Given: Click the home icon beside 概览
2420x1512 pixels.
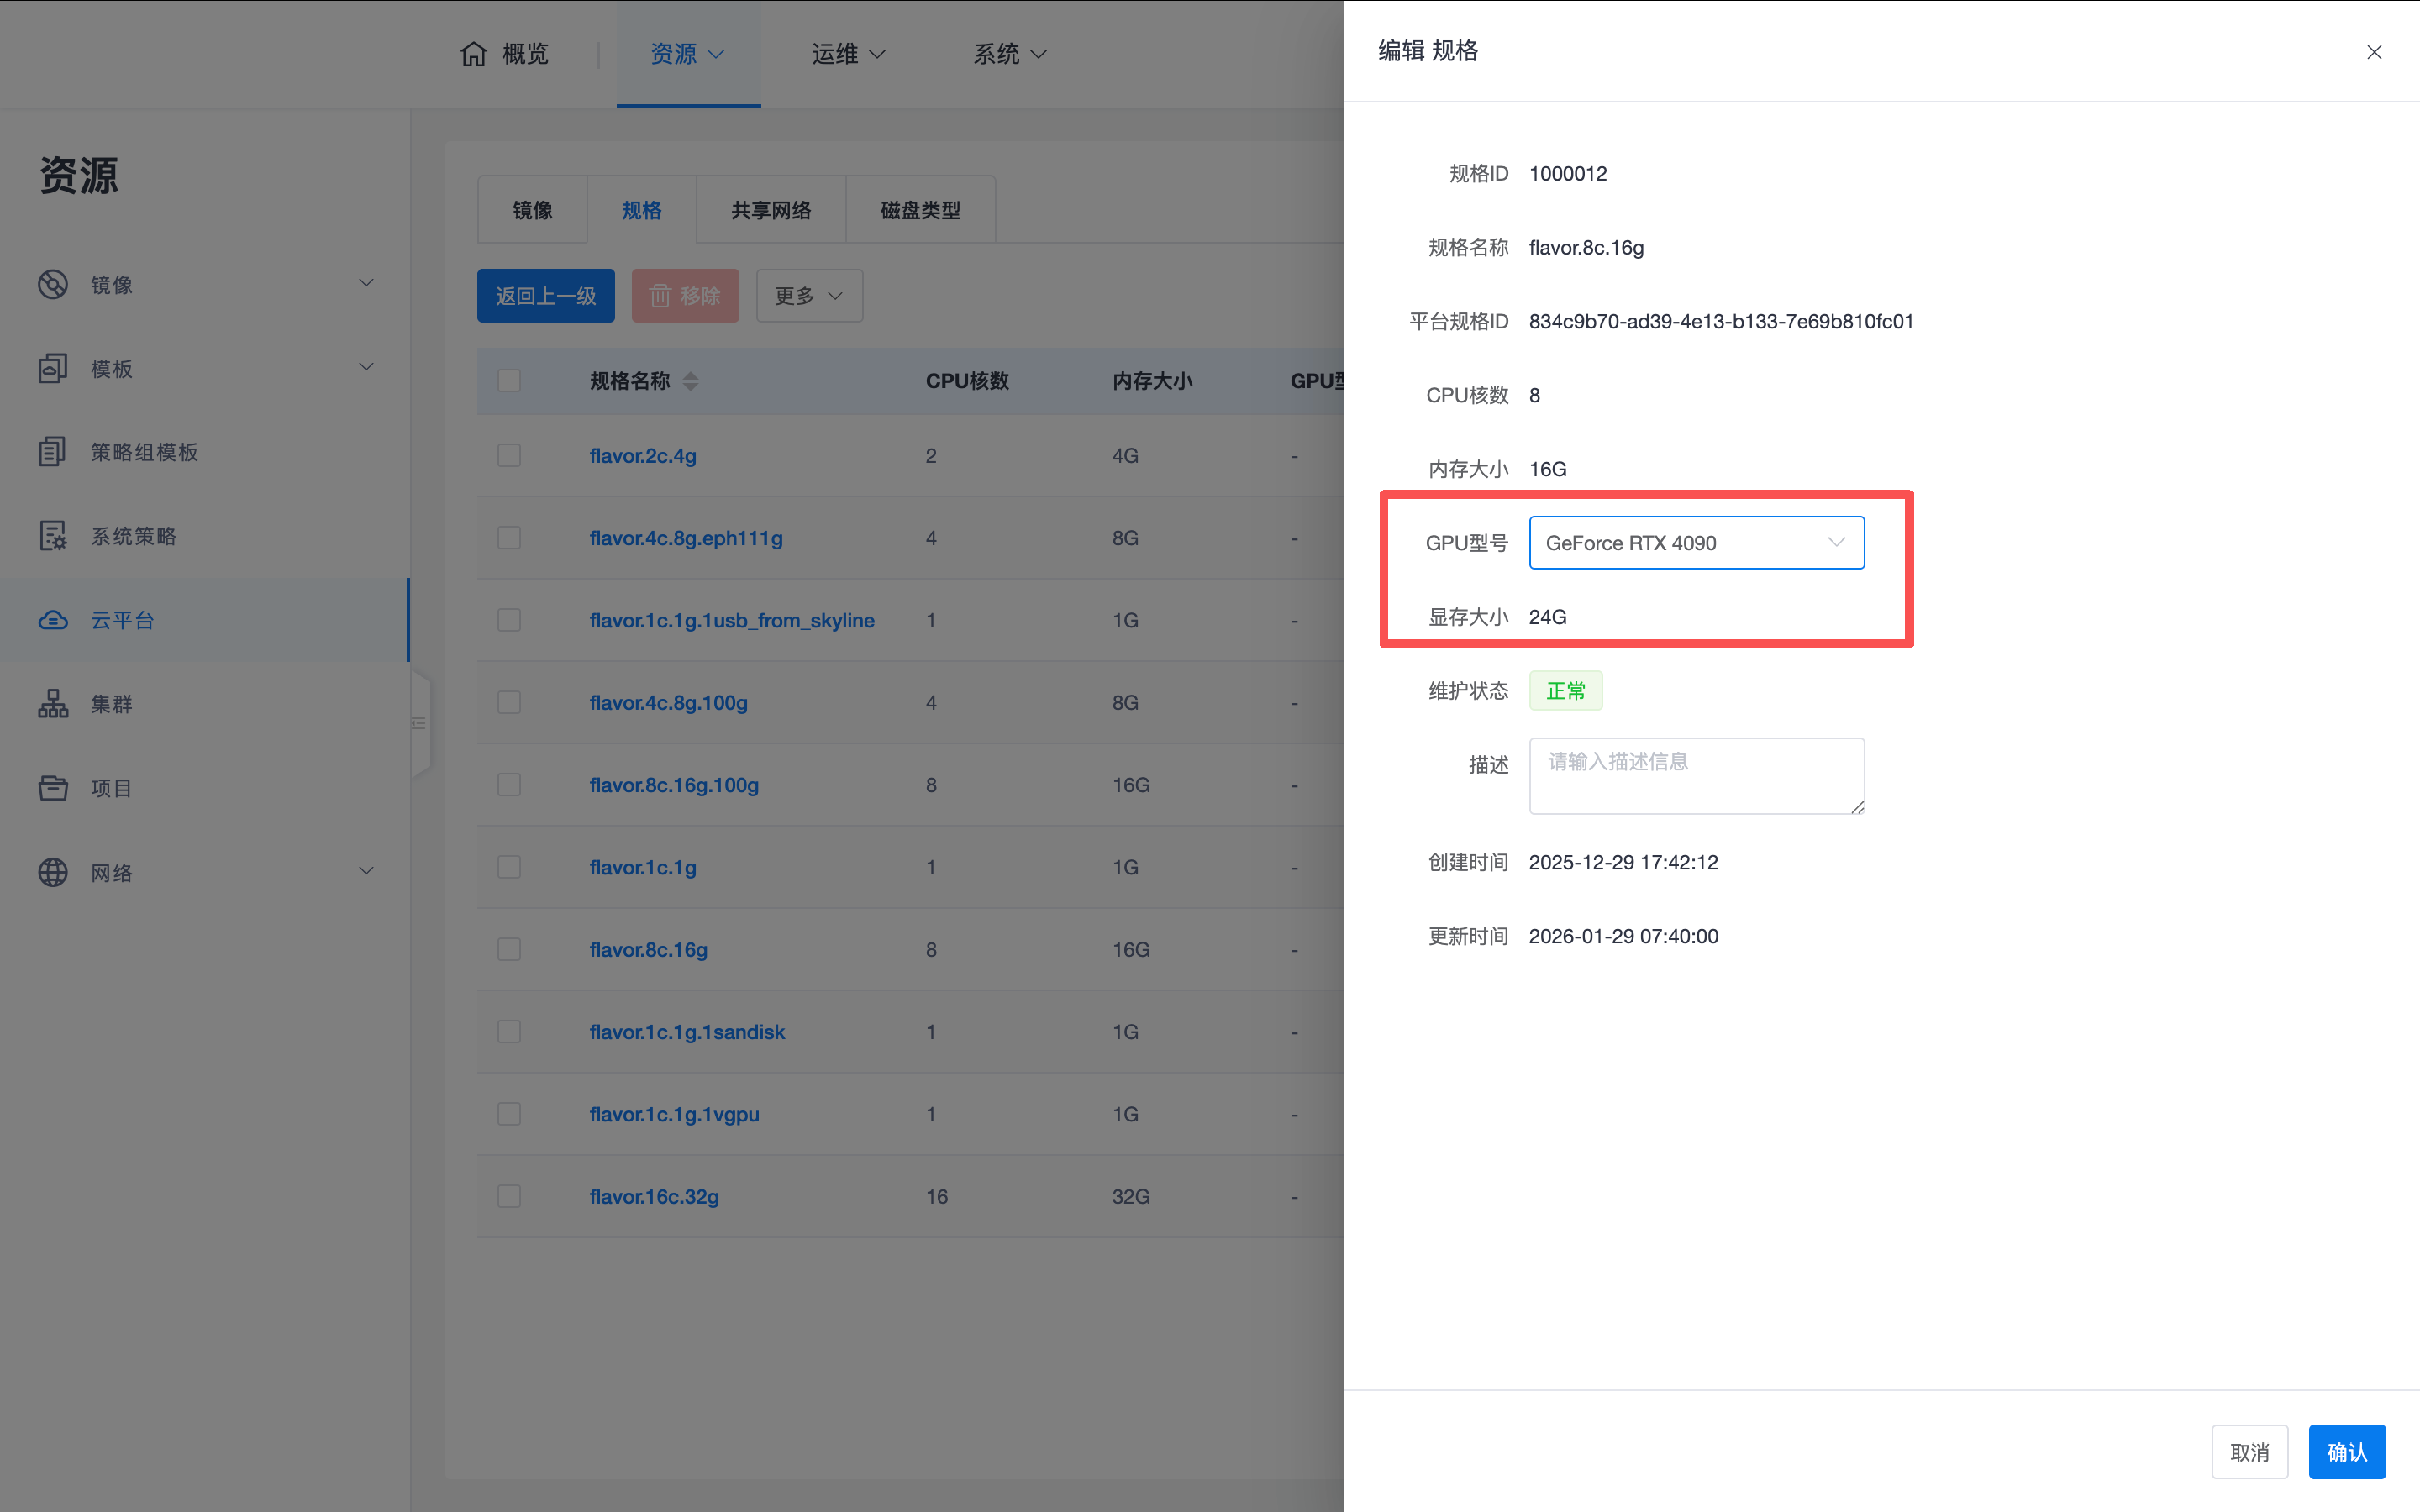Looking at the screenshot, I should click(473, 54).
